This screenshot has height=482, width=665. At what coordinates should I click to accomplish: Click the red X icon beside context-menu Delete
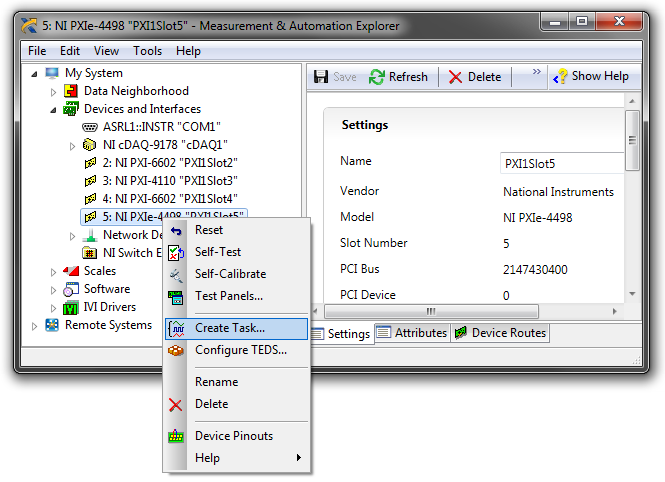(x=176, y=405)
